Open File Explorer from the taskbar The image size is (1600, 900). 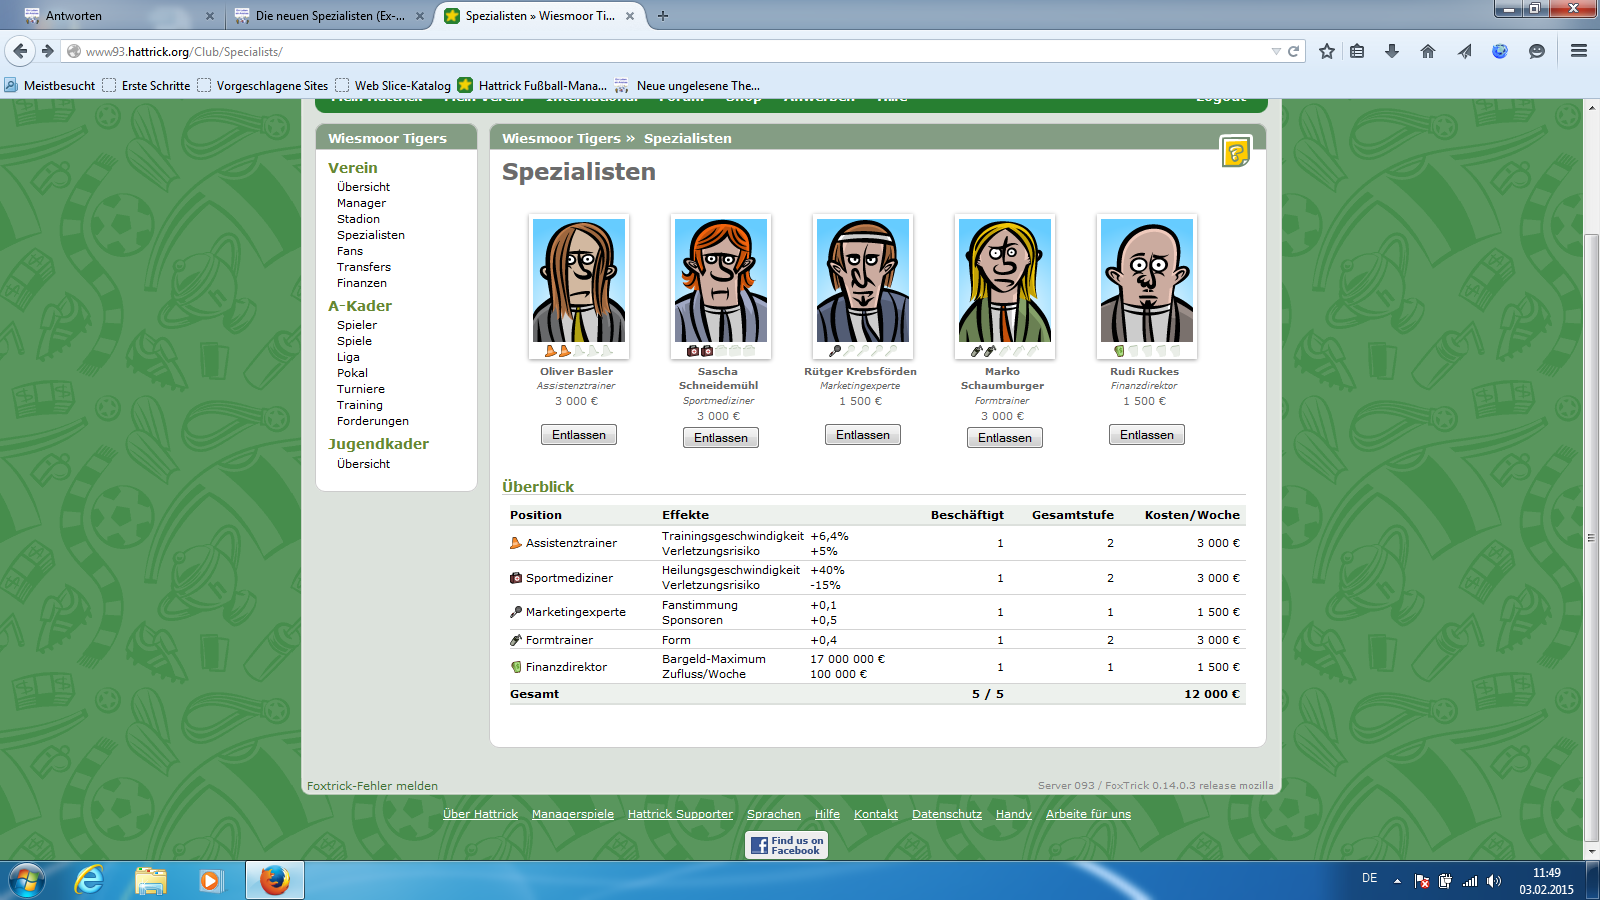150,880
